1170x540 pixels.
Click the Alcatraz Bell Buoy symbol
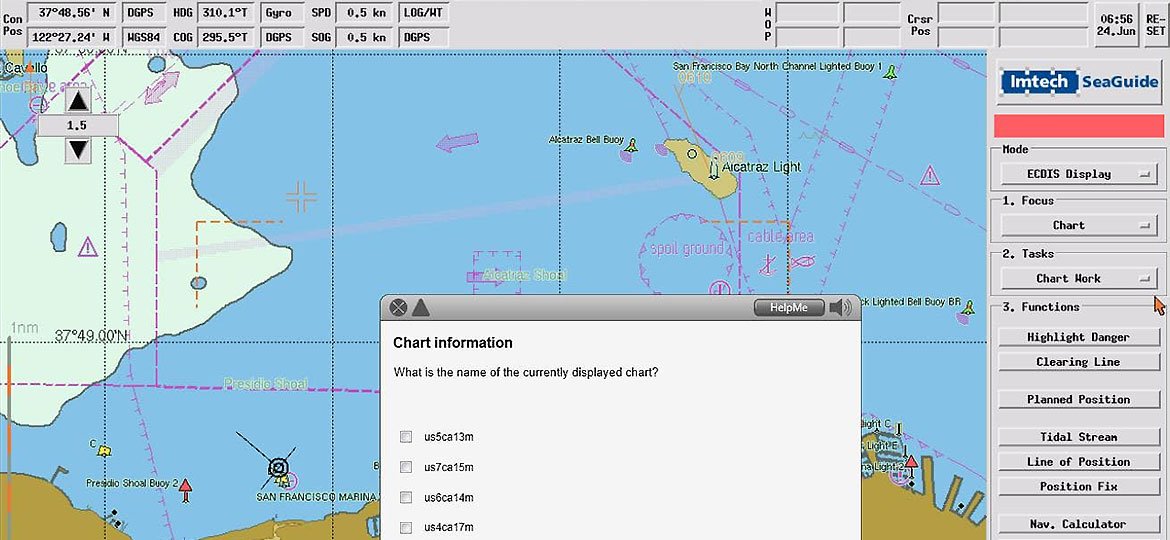pos(631,149)
